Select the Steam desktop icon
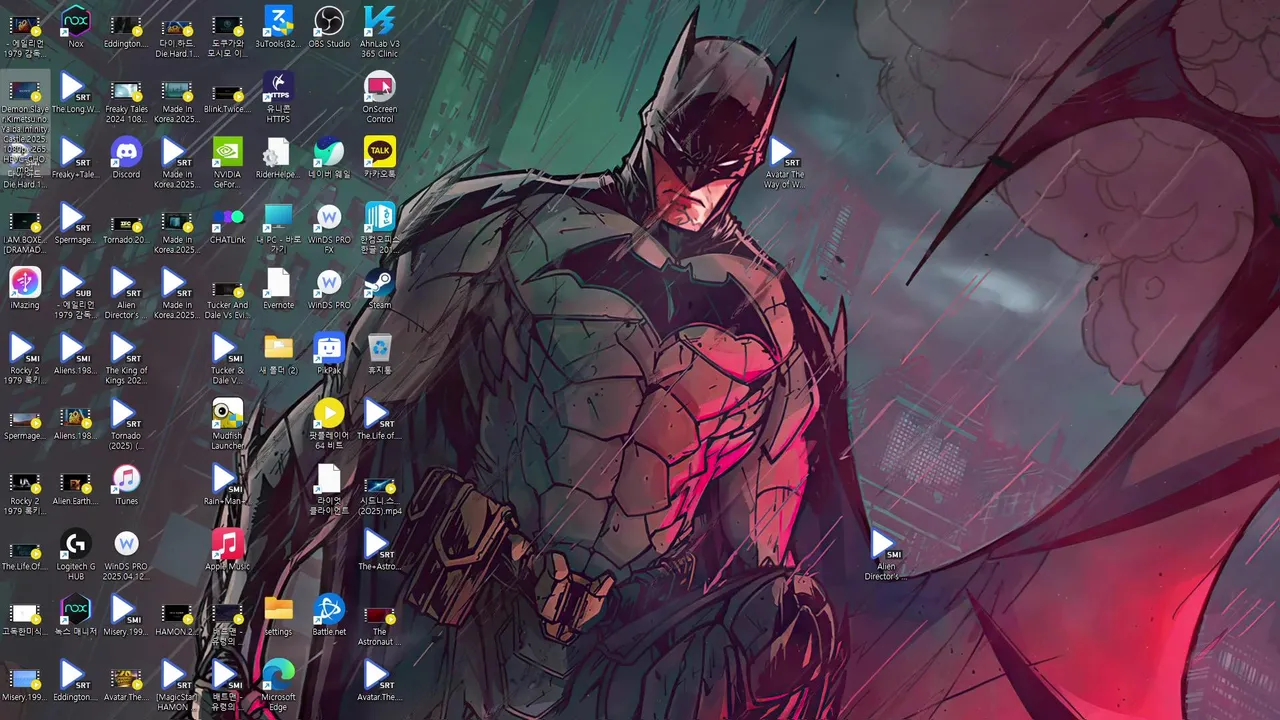1280x720 pixels. pyautogui.click(x=380, y=288)
